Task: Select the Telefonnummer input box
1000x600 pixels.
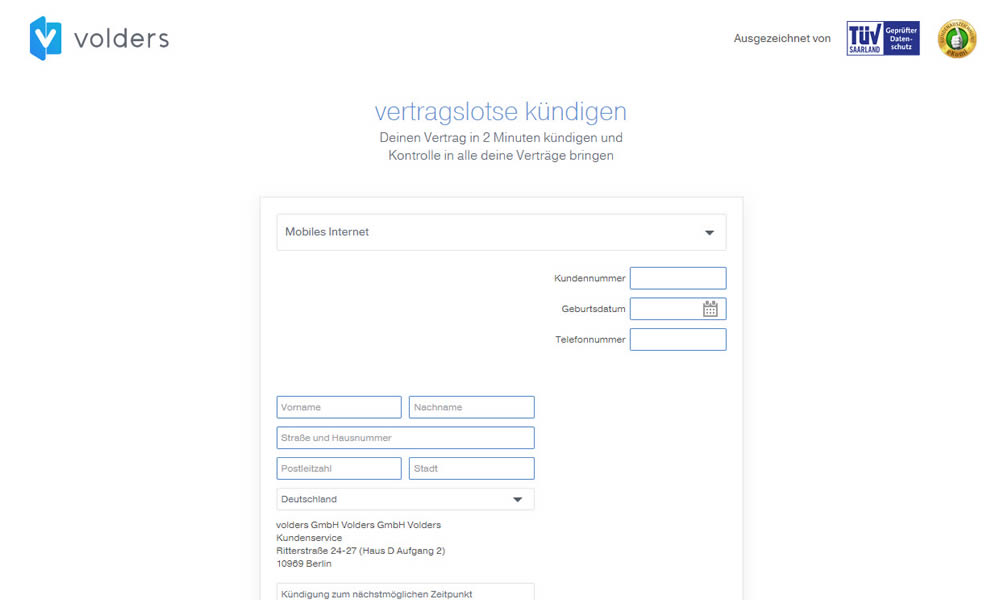Action: (677, 340)
